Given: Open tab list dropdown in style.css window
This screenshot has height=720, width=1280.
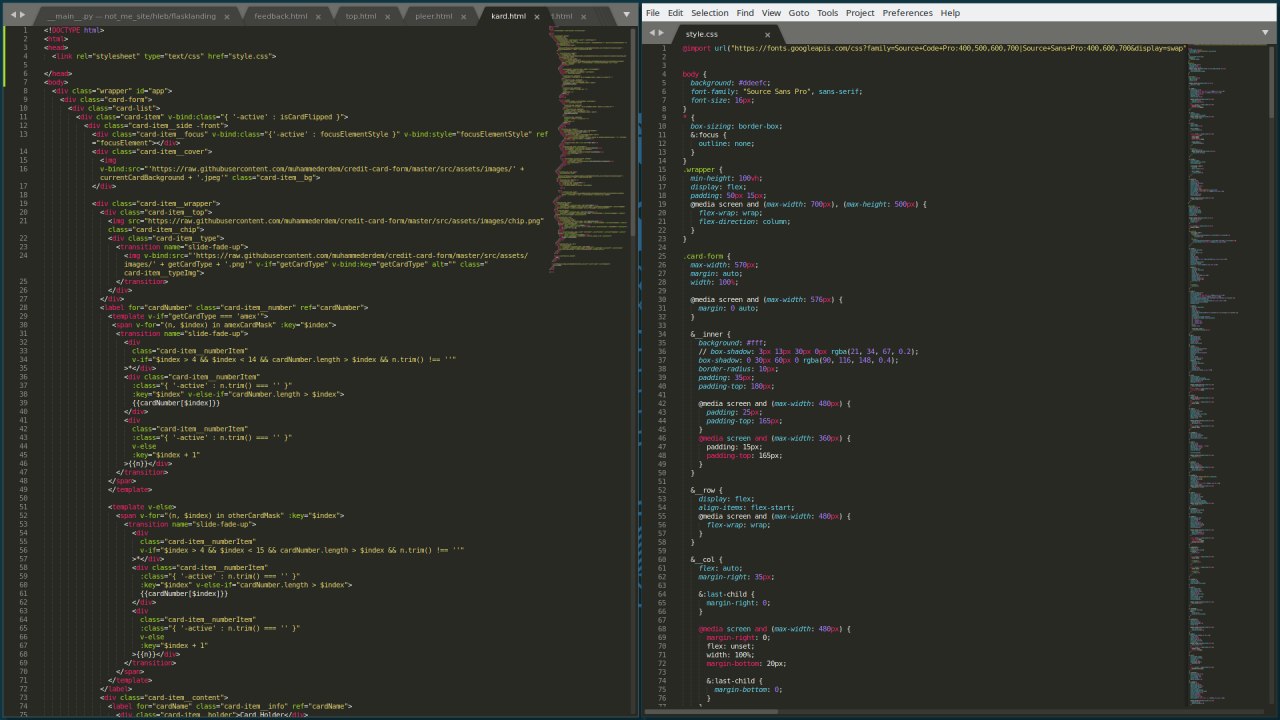Looking at the screenshot, I should [1266, 33].
